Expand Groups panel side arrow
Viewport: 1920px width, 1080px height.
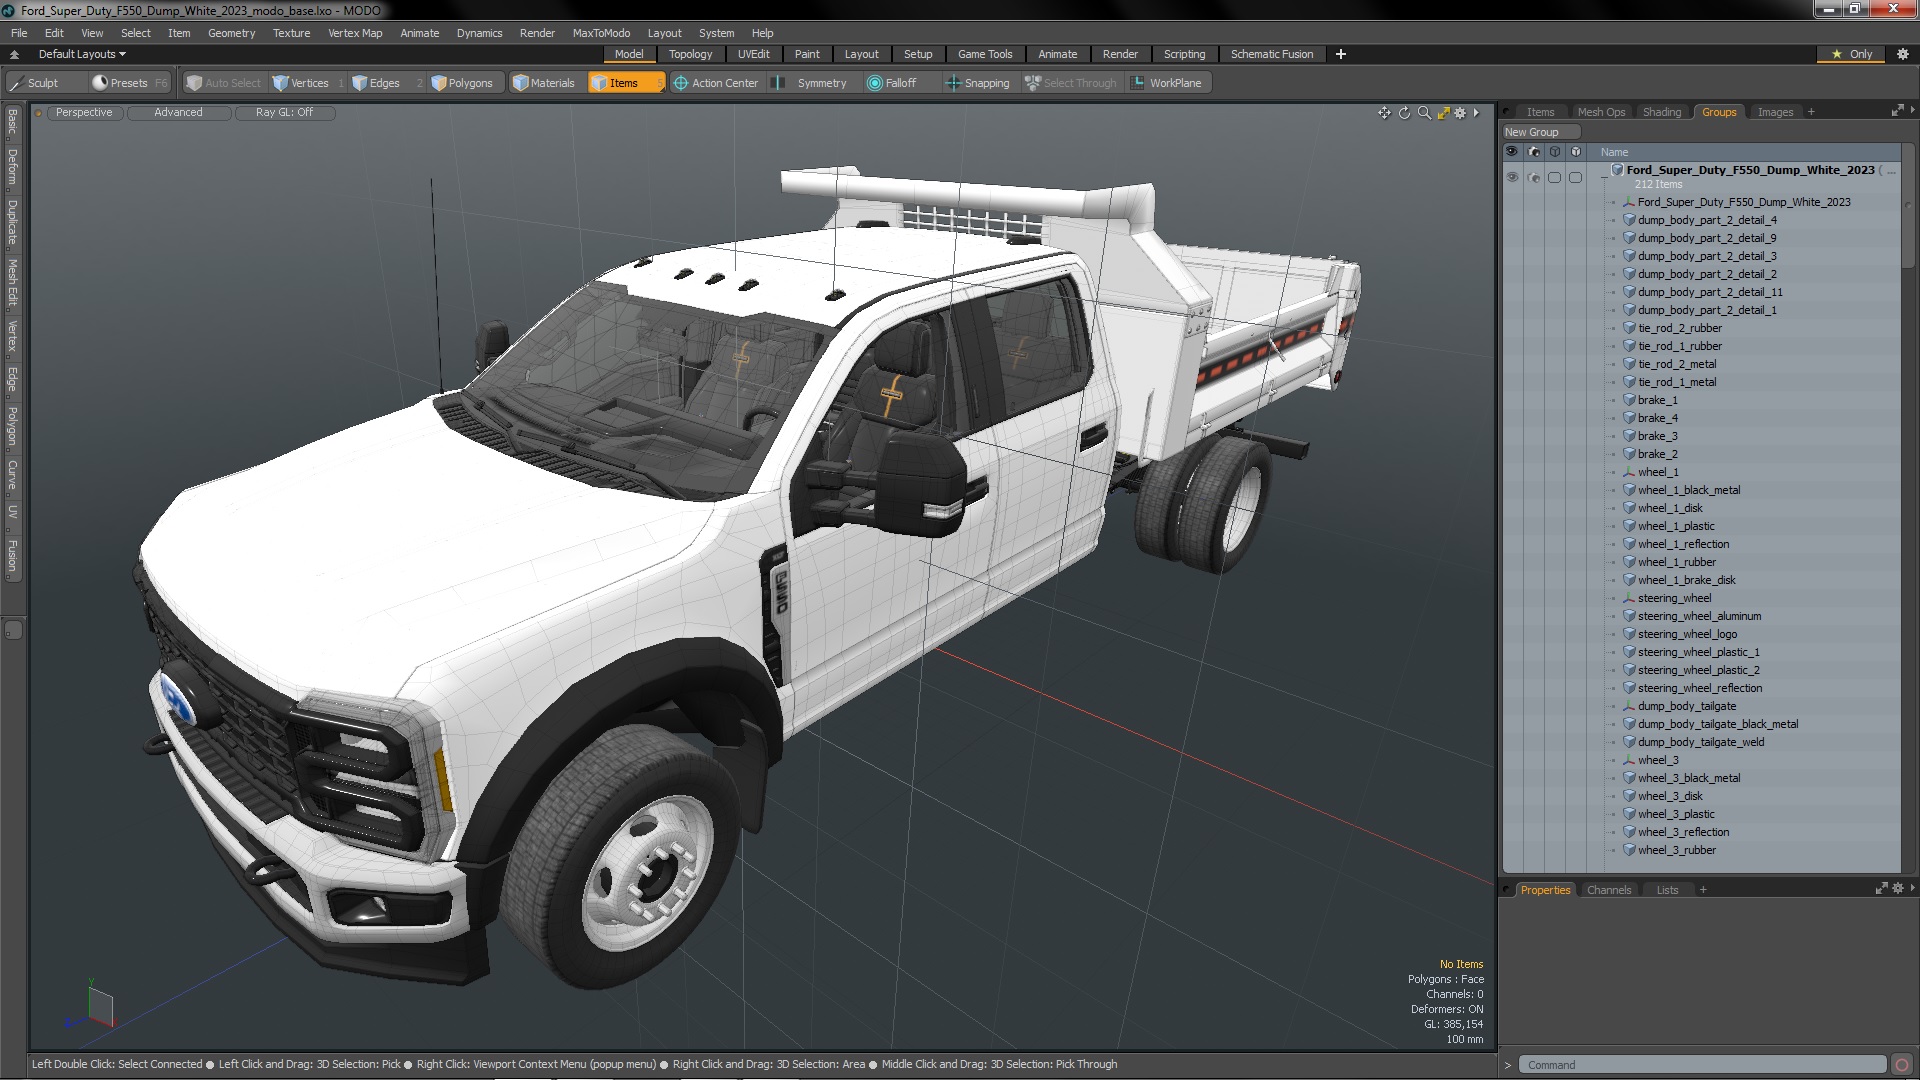point(1912,111)
